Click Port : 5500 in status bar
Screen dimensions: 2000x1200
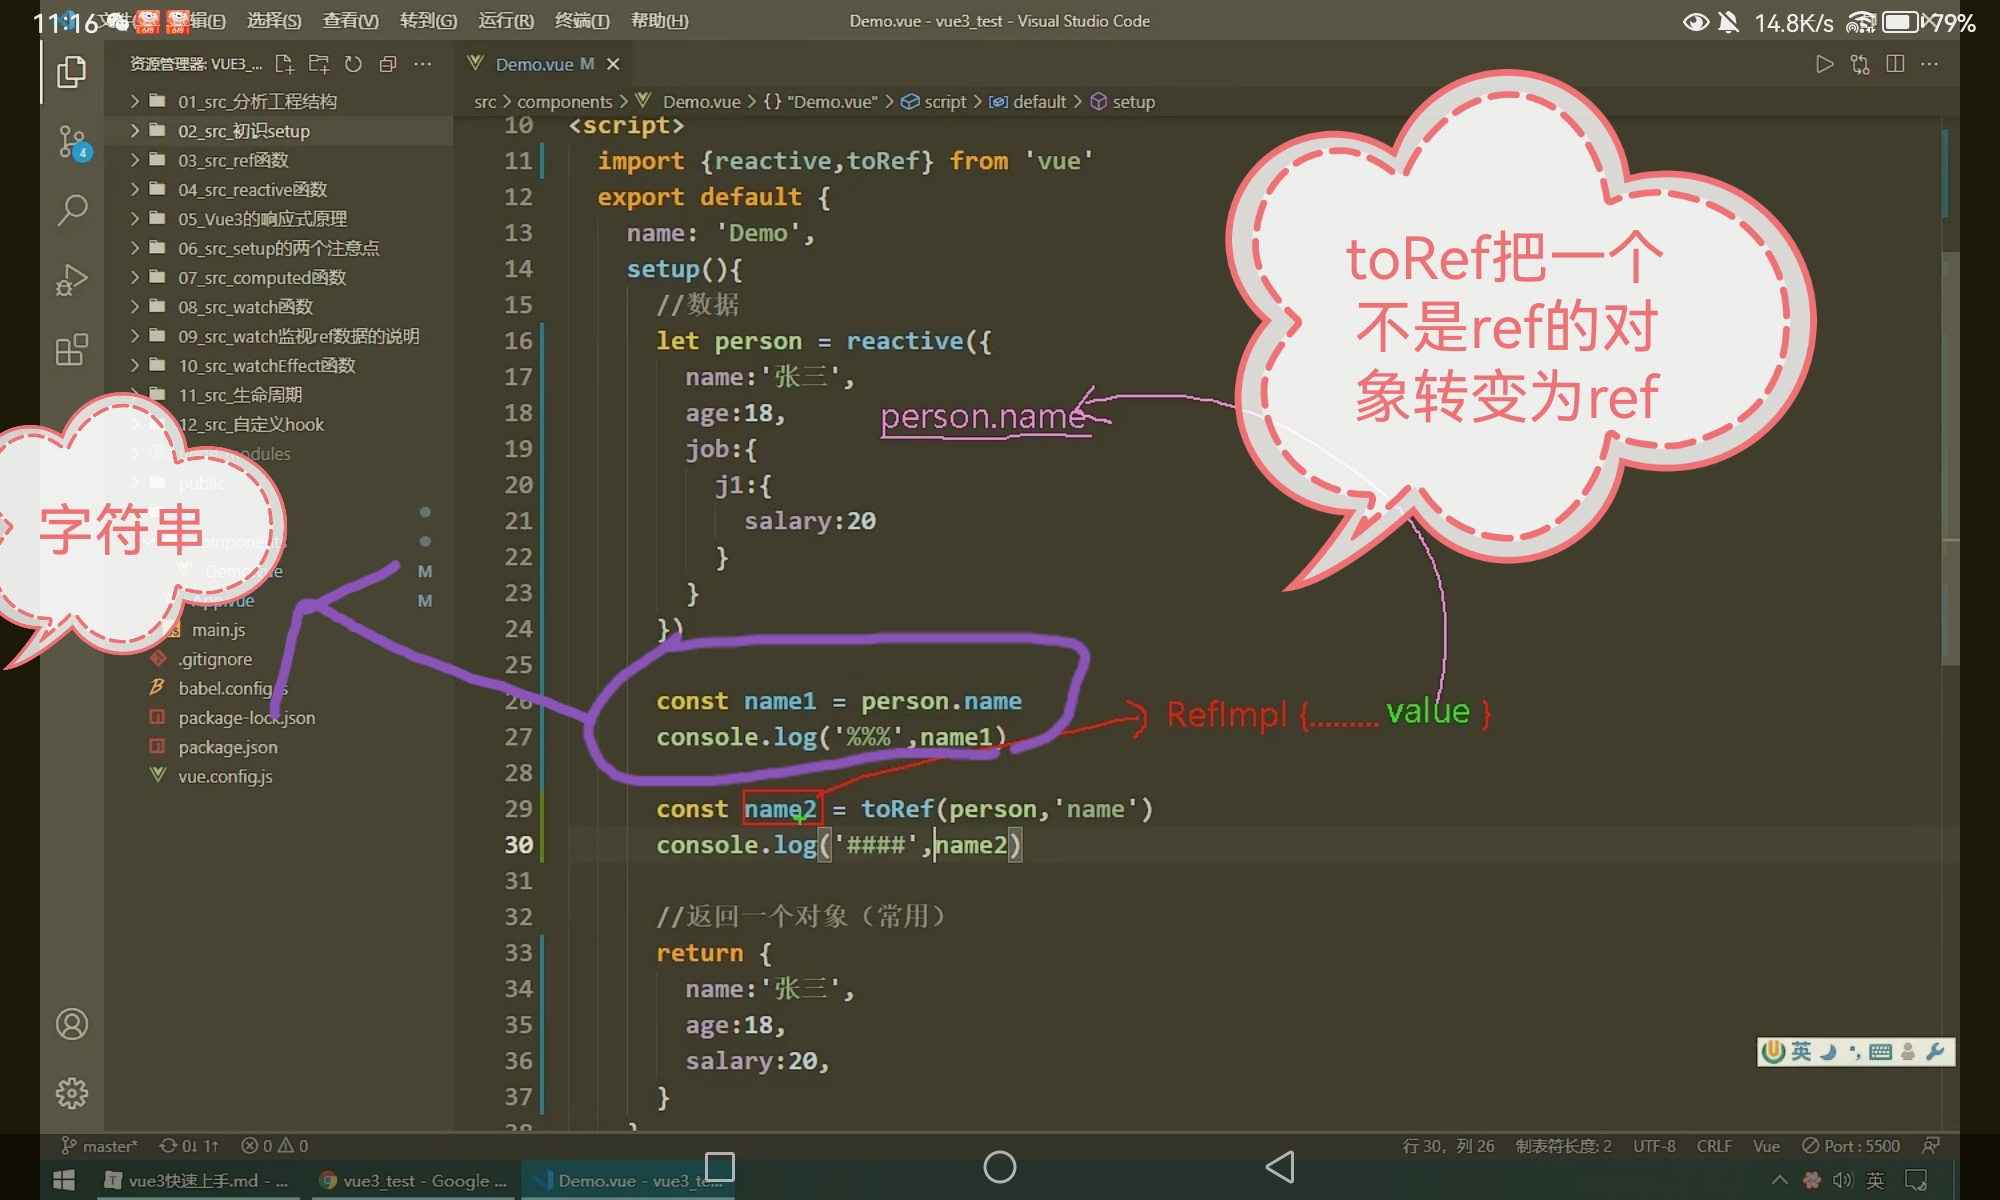[x=1851, y=1146]
